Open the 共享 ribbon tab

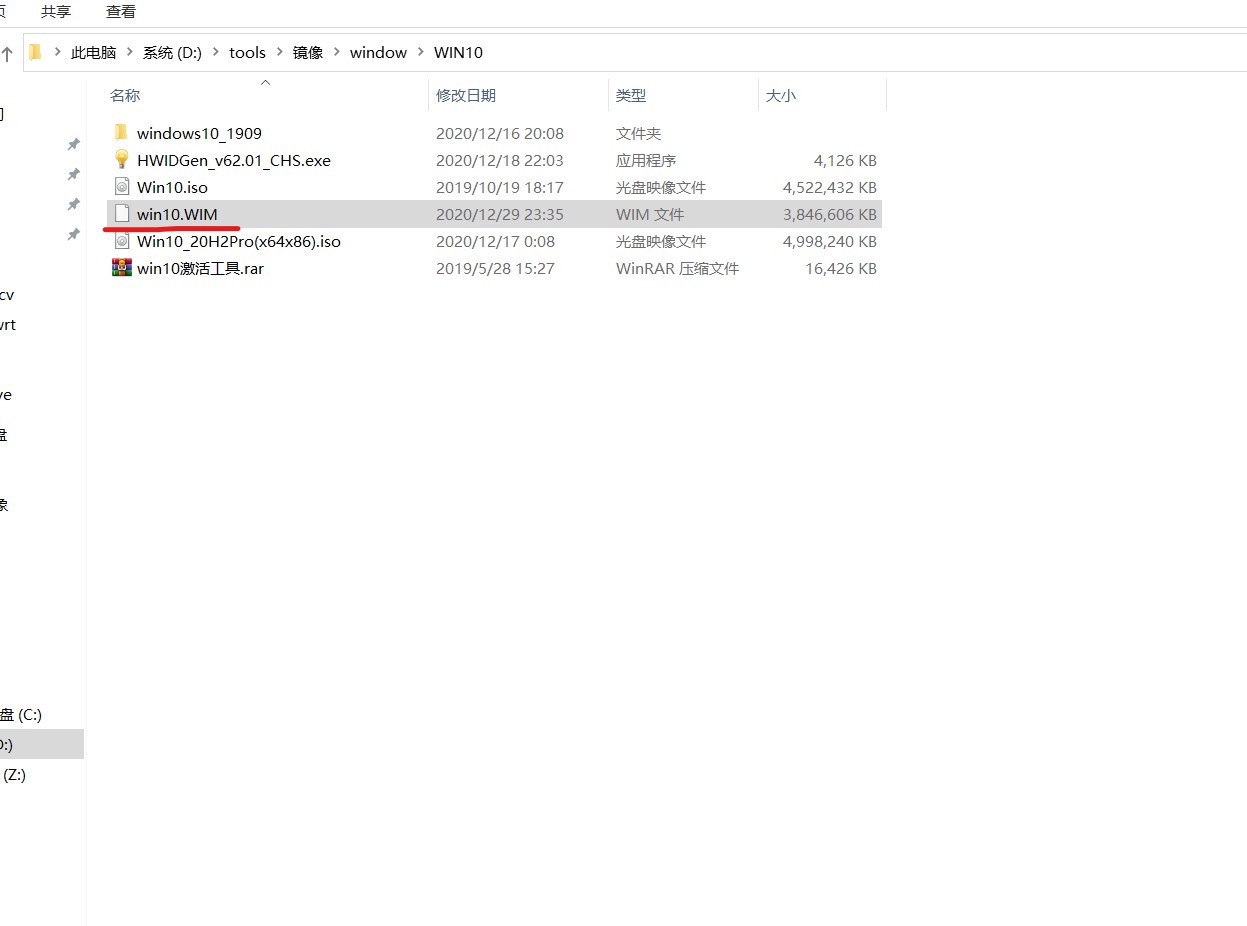pyautogui.click(x=56, y=12)
